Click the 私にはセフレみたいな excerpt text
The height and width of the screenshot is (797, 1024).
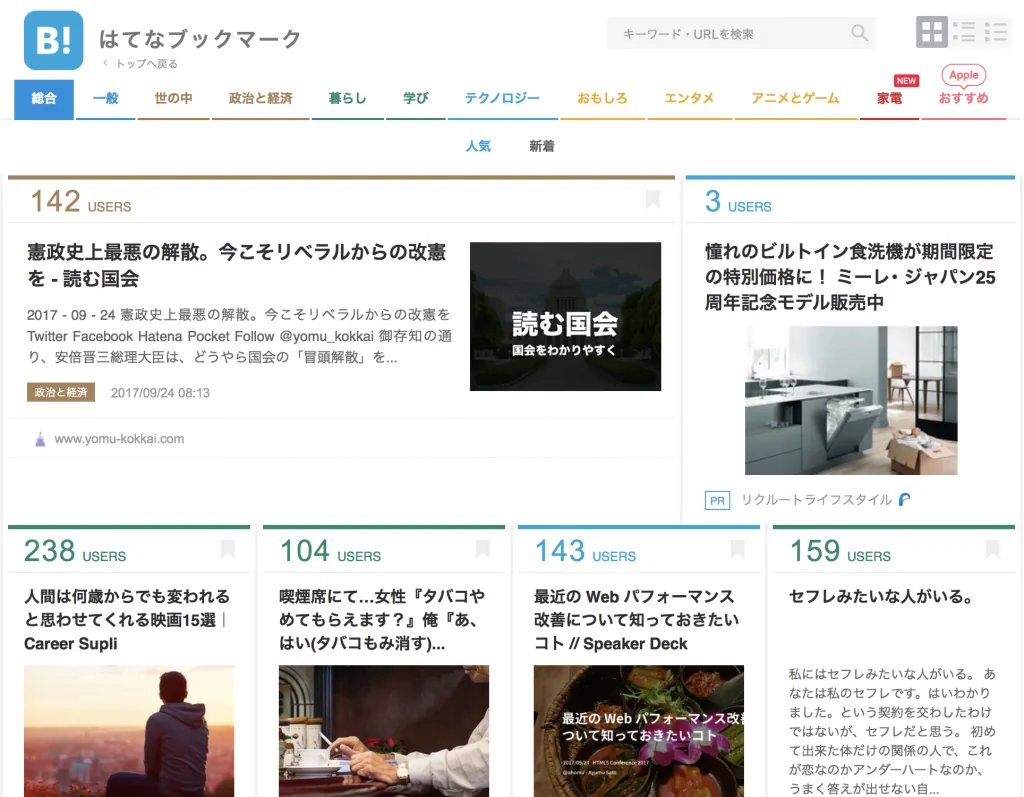892,731
